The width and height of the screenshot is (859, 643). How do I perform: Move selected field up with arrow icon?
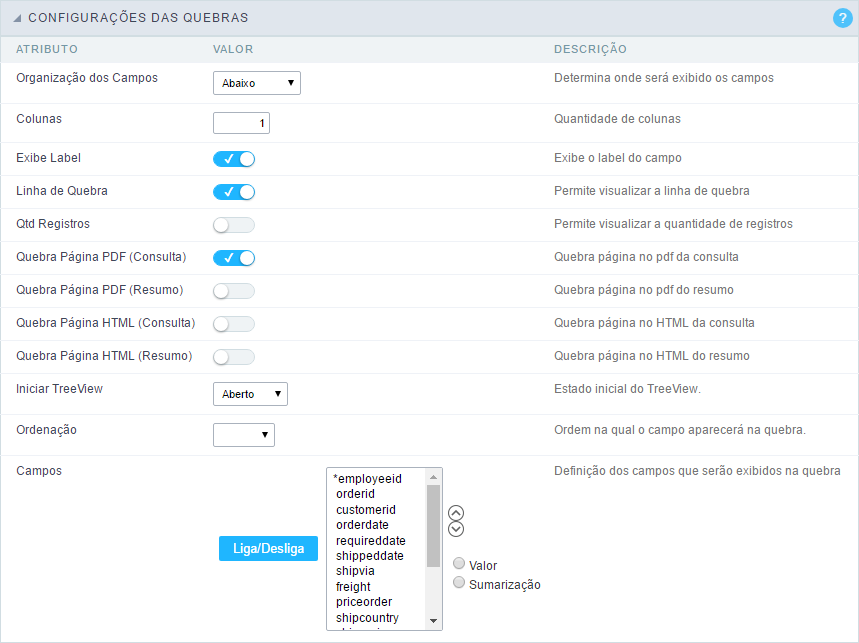pos(456,513)
